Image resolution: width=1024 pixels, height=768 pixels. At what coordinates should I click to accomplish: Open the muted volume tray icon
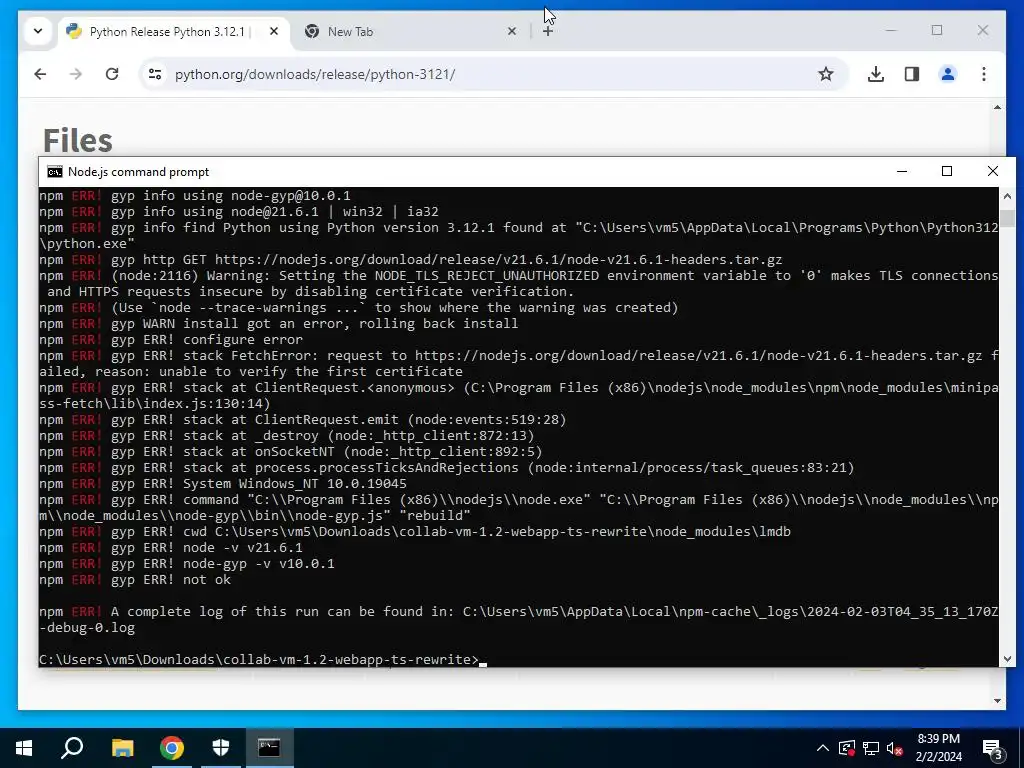pos(894,748)
